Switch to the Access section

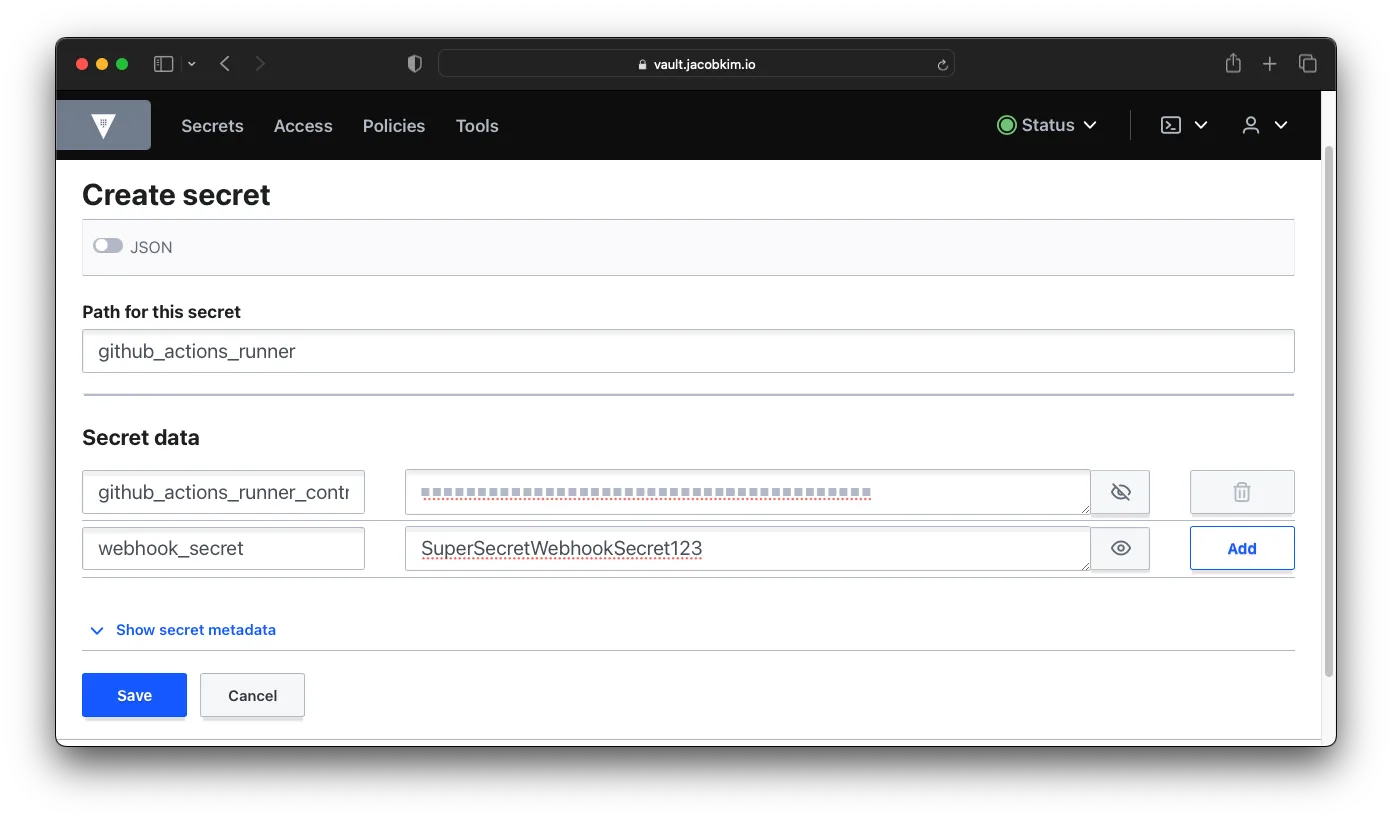(303, 126)
